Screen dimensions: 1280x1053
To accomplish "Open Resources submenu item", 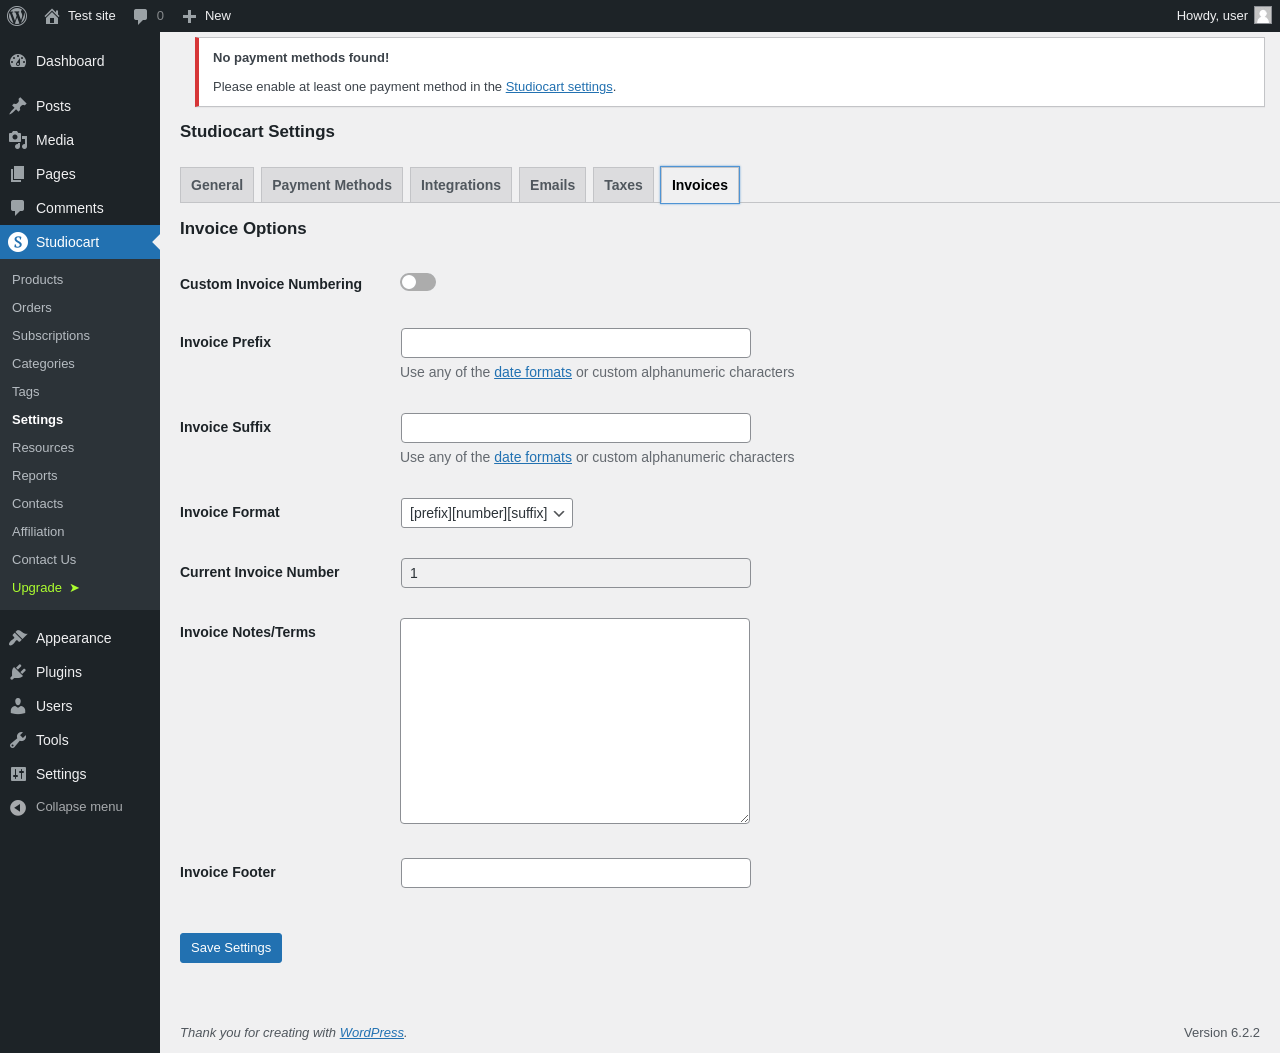I will pyautogui.click(x=80, y=448).
